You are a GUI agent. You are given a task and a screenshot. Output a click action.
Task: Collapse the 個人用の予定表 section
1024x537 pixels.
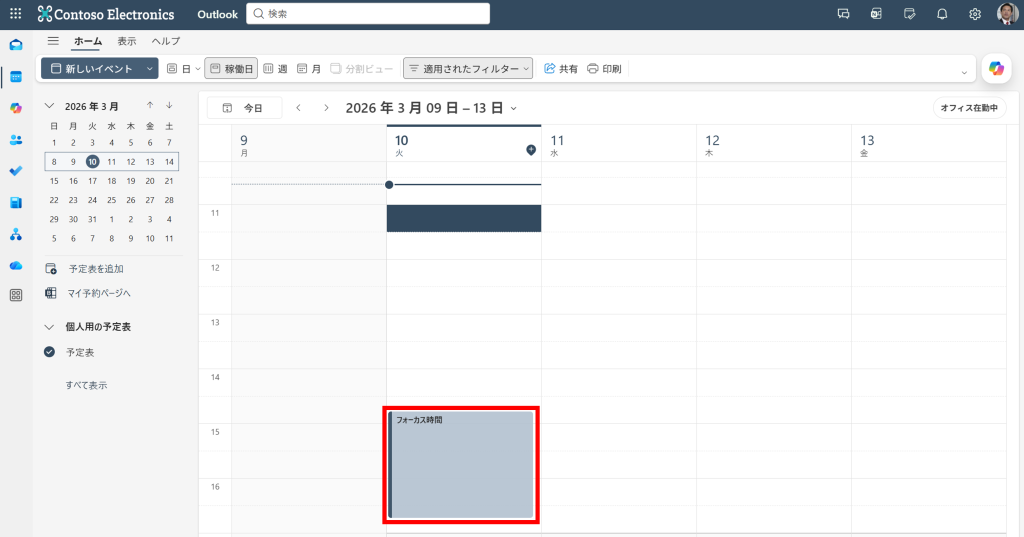[x=49, y=327]
